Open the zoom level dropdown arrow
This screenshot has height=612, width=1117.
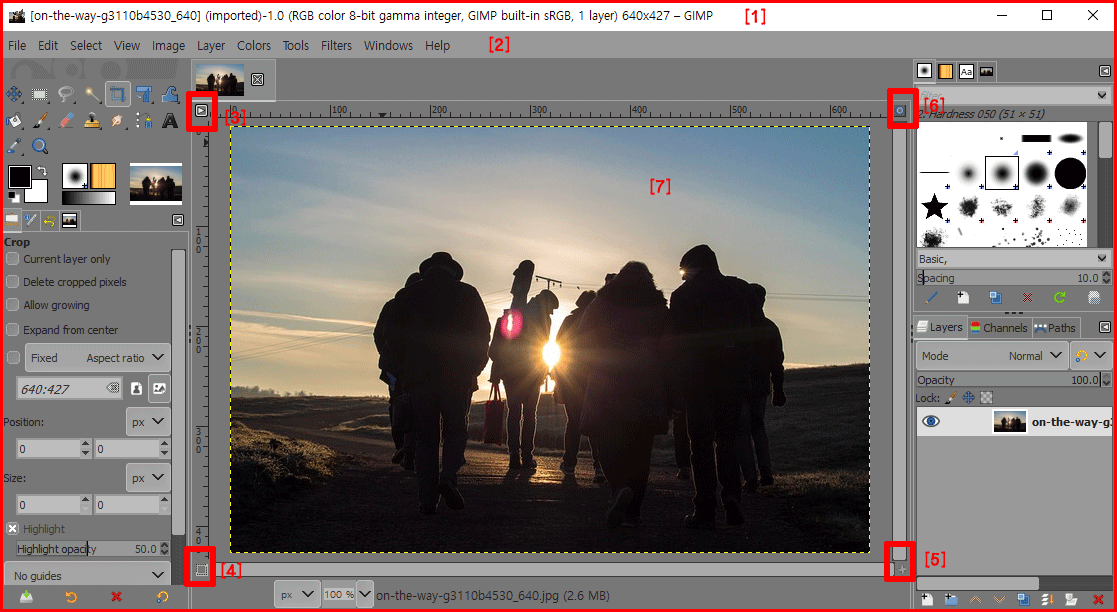(364, 594)
